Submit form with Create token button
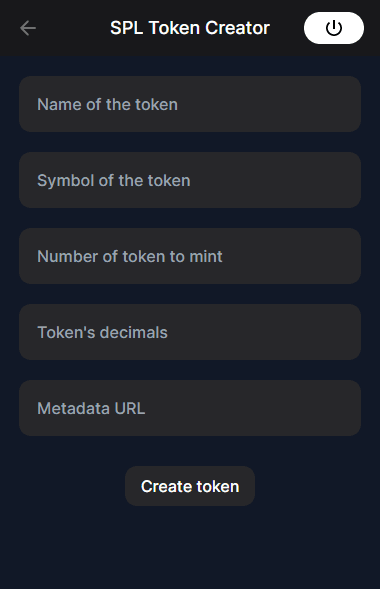 [x=190, y=486]
